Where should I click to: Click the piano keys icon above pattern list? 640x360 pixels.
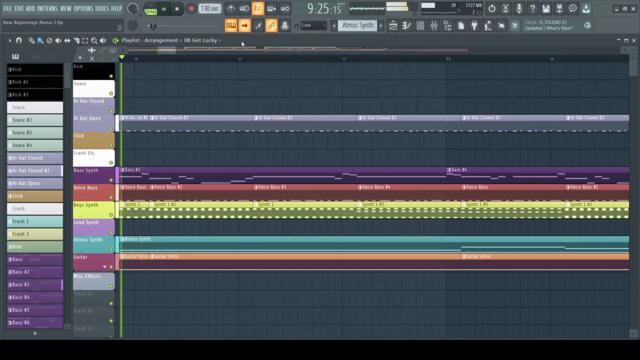[15, 56]
